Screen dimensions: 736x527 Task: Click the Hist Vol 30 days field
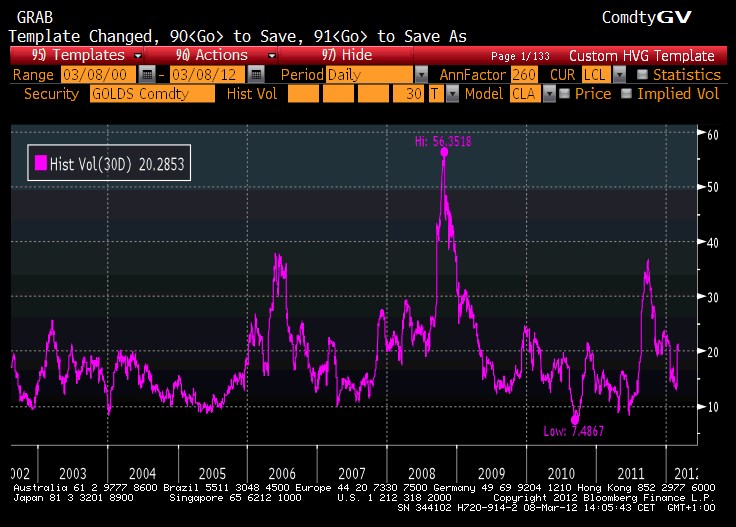[x=408, y=94]
